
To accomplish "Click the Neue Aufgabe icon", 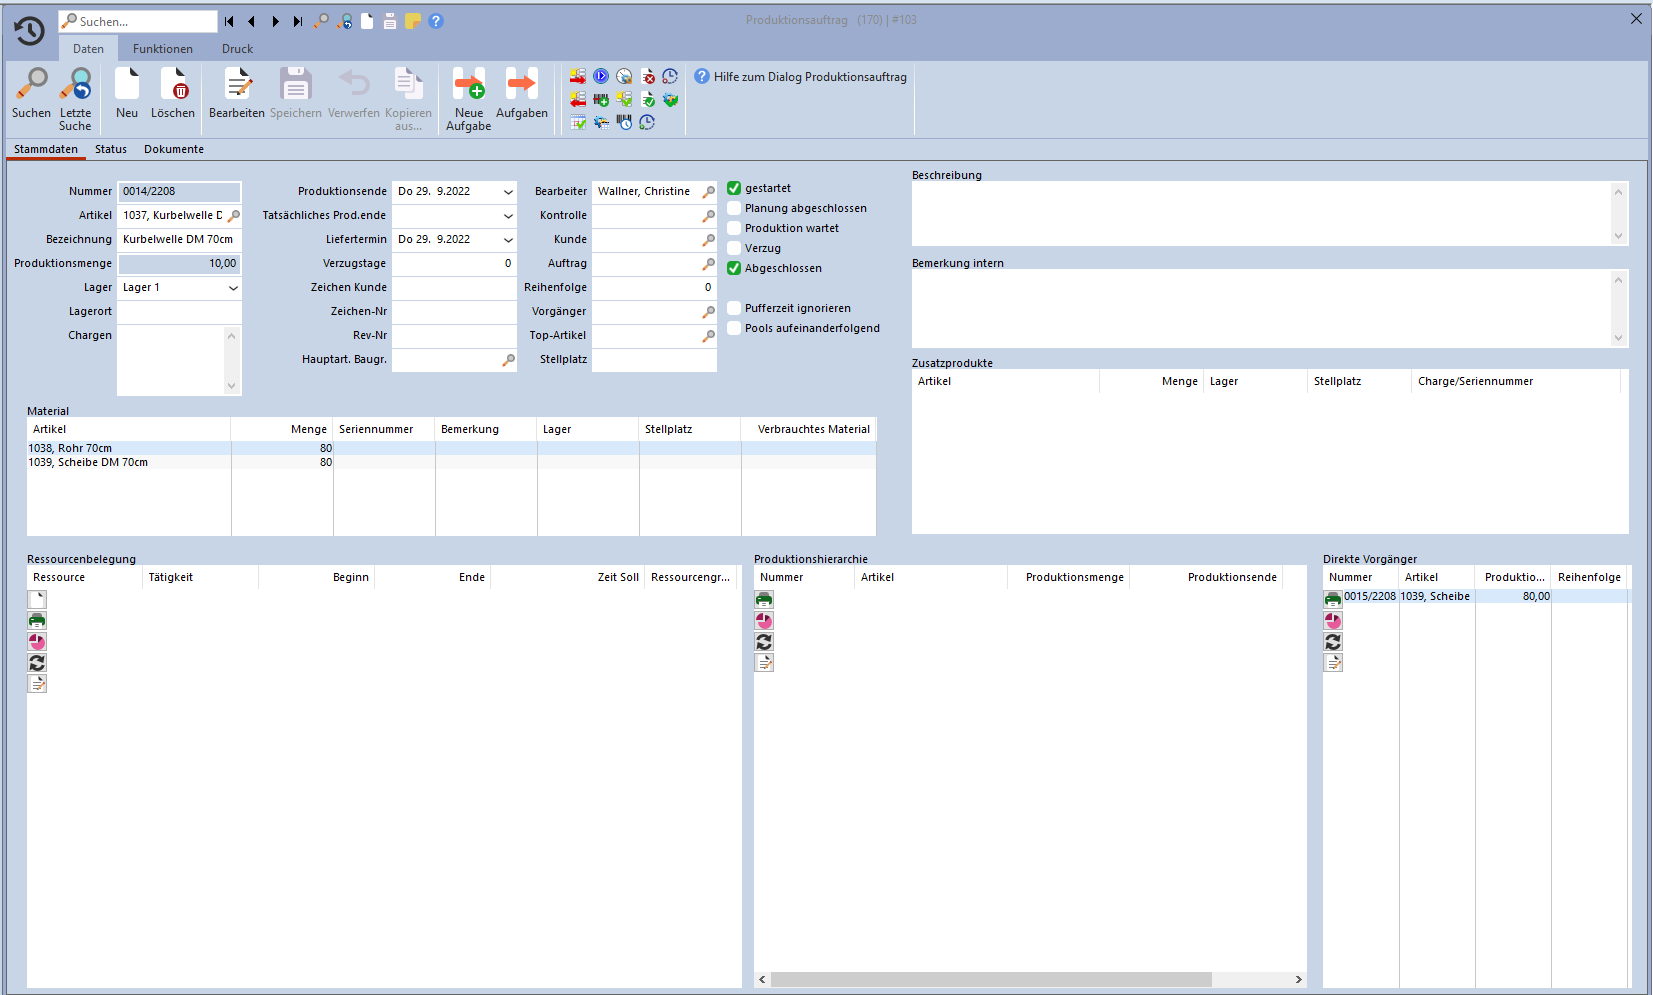I will click(x=468, y=85).
